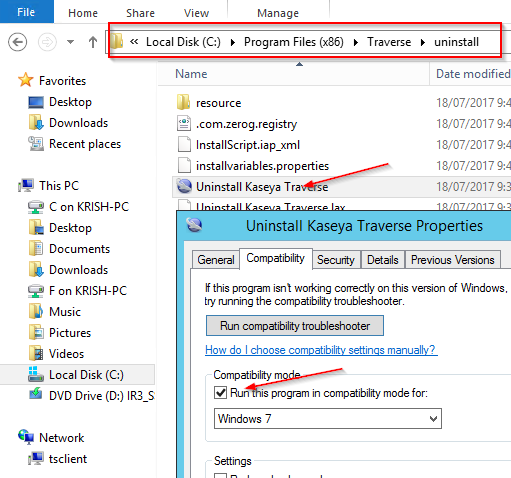Image resolution: width=511 pixels, height=478 pixels.
Task: Select the Traverse breadcrumb
Action: 389,42
